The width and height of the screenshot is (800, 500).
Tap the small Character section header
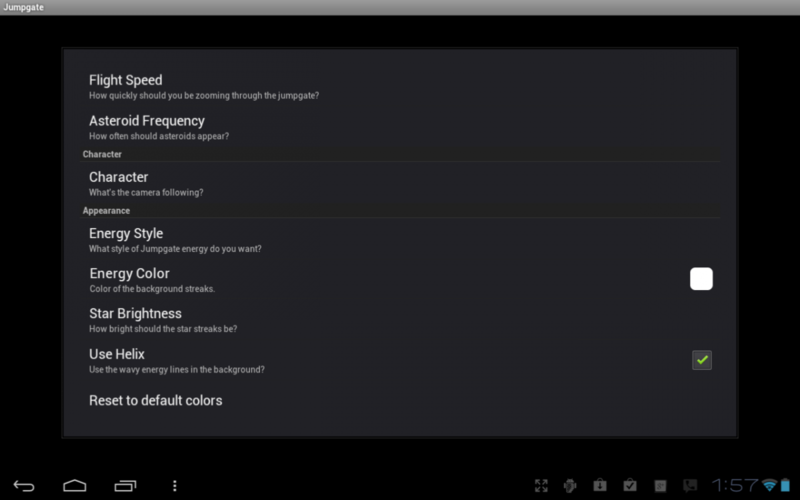102,154
